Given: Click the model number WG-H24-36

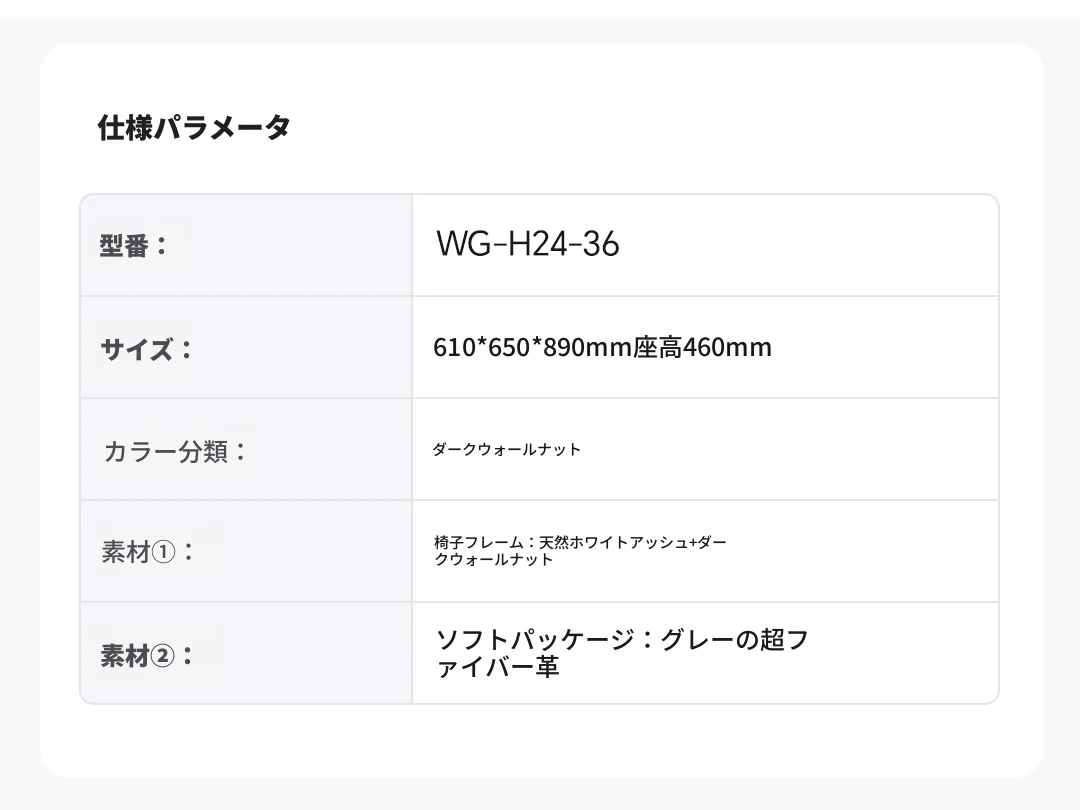Looking at the screenshot, I should click(x=528, y=244).
